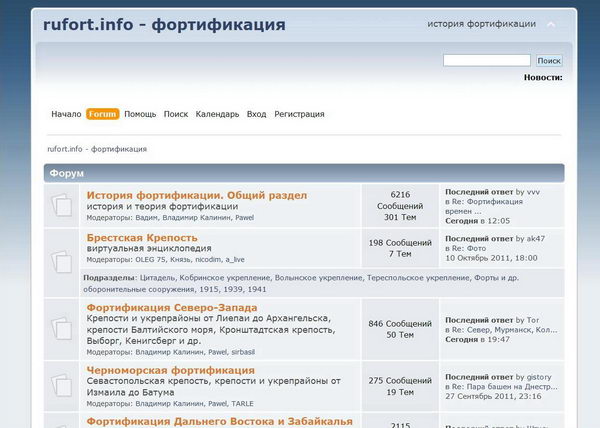Image resolution: width=600 pixels, height=428 pixels.
Task: Open the Начало menu item
Action: 66,114
